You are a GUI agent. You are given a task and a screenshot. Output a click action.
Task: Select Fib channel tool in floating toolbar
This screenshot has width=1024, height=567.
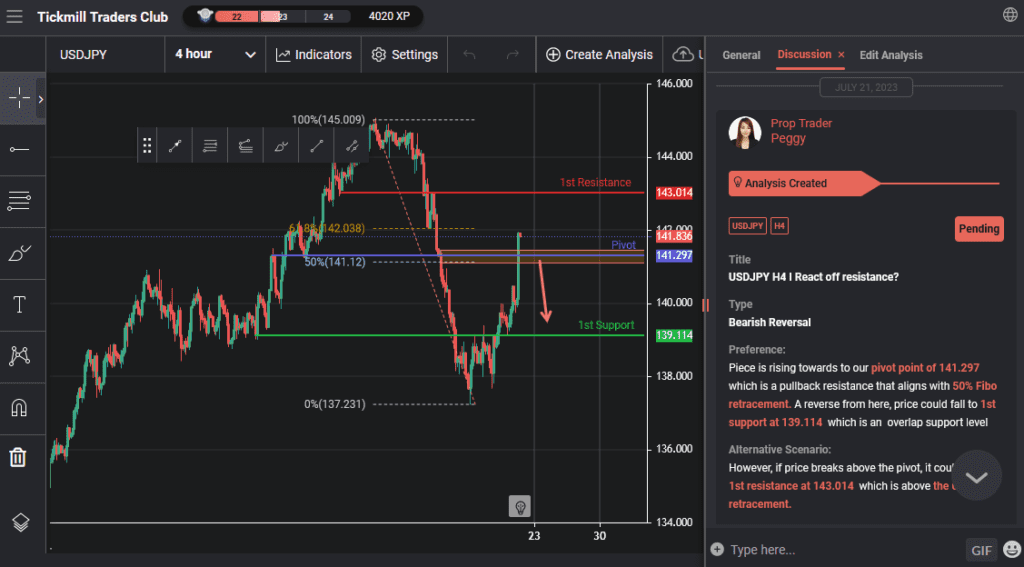tap(246, 146)
